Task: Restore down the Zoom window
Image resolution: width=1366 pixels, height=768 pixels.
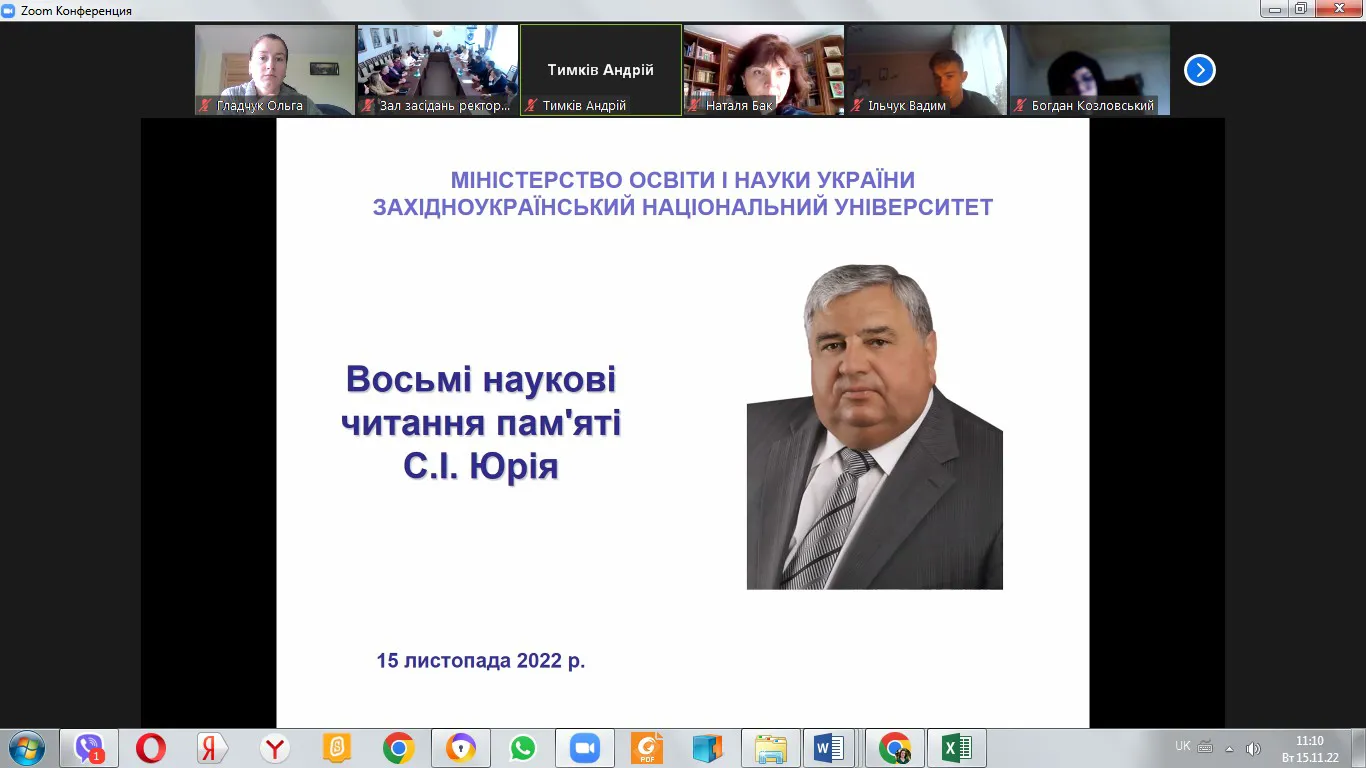Action: (1300, 9)
